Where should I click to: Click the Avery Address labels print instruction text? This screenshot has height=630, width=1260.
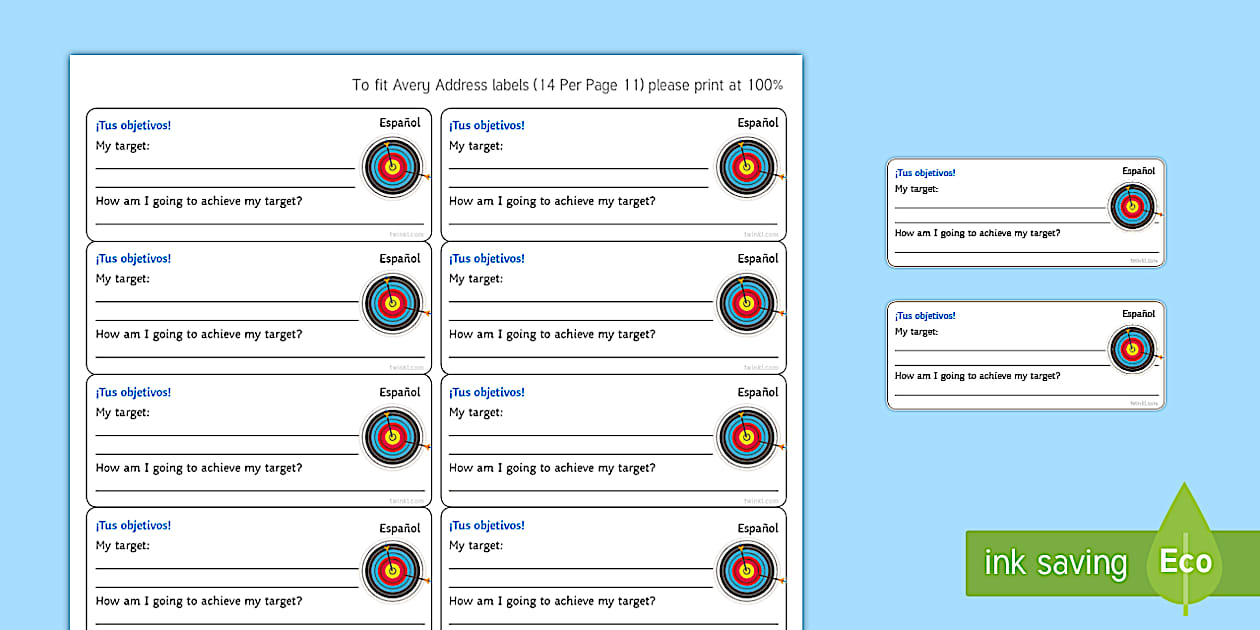point(567,85)
